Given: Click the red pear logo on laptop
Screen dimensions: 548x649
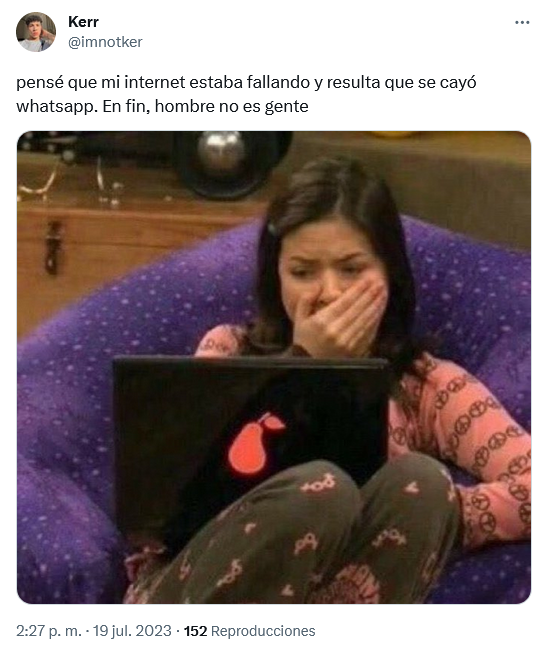Looking at the screenshot, I should 255,443.
